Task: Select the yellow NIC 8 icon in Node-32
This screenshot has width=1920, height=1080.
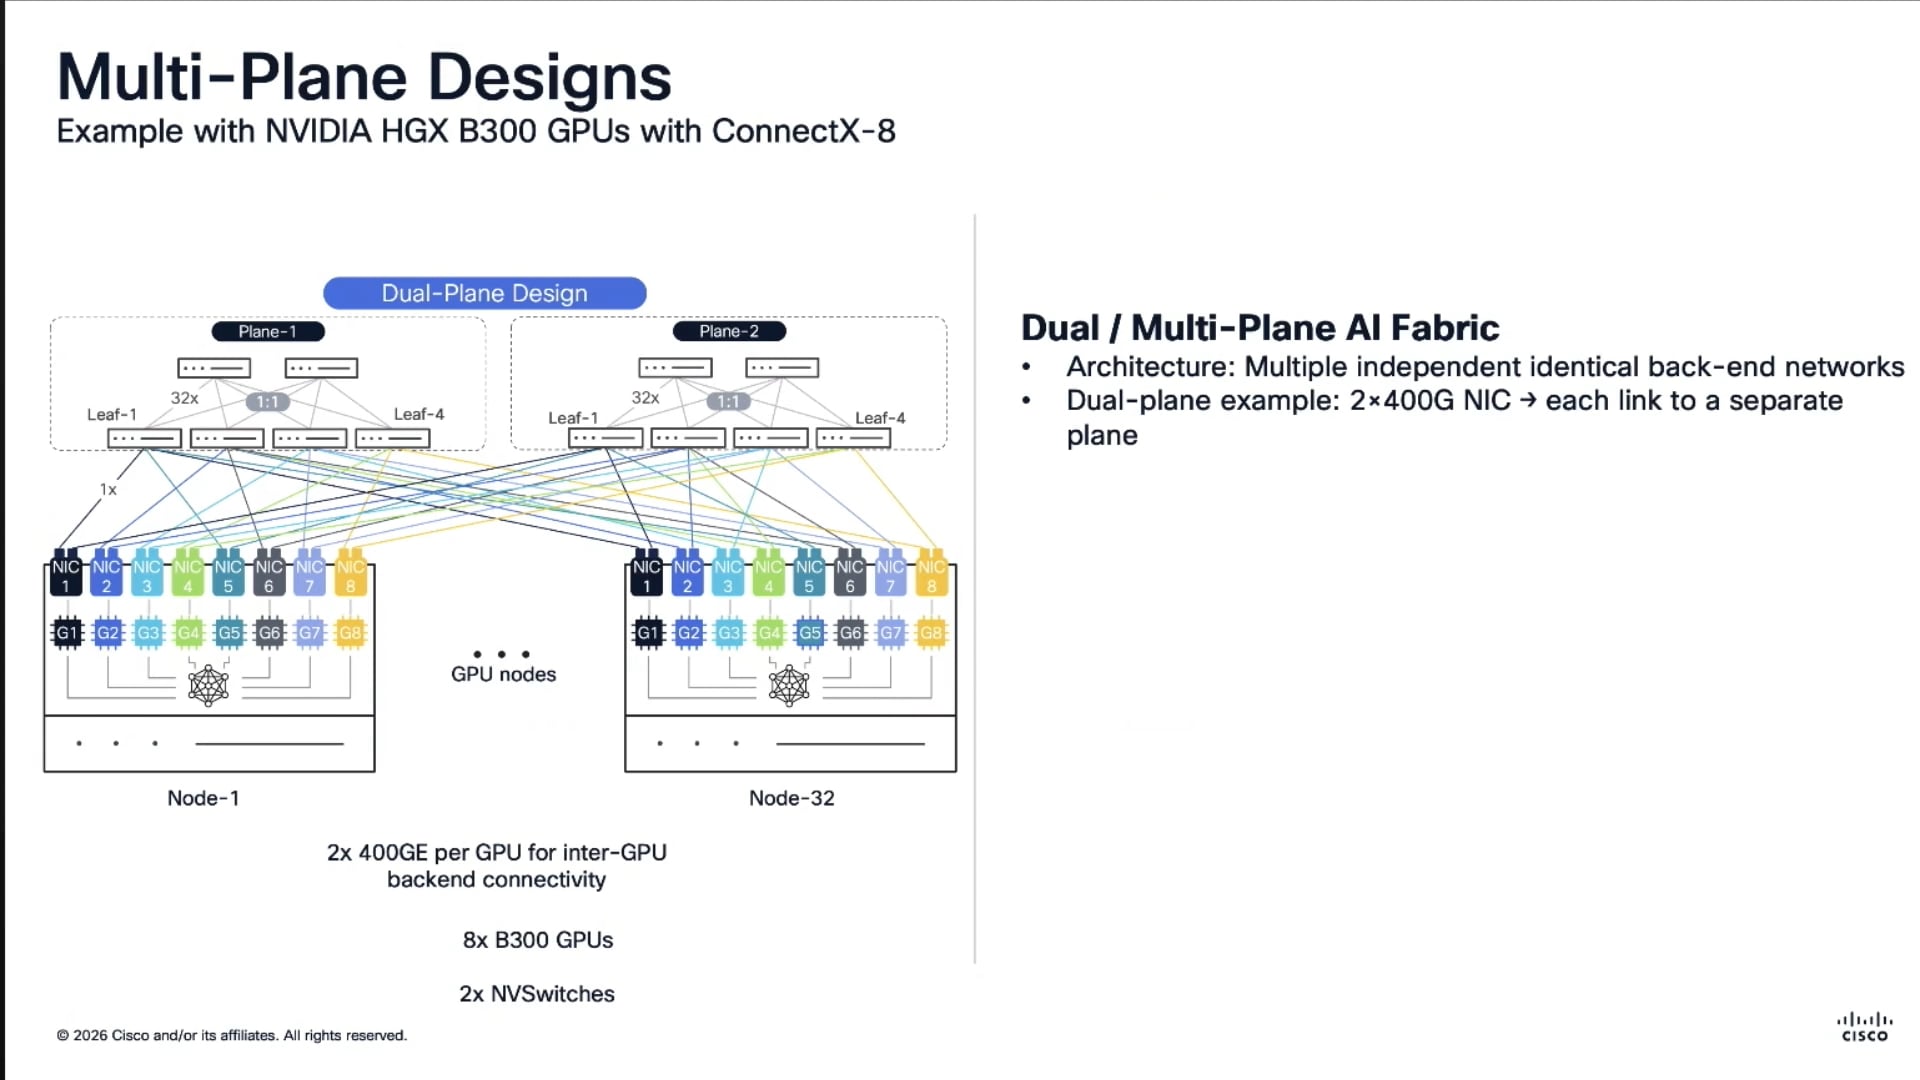Action: tap(931, 573)
